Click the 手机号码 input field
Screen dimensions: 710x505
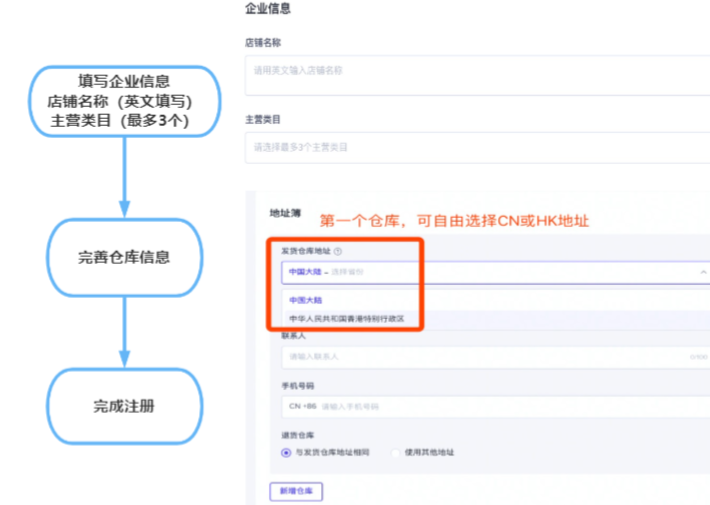click(510, 406)
